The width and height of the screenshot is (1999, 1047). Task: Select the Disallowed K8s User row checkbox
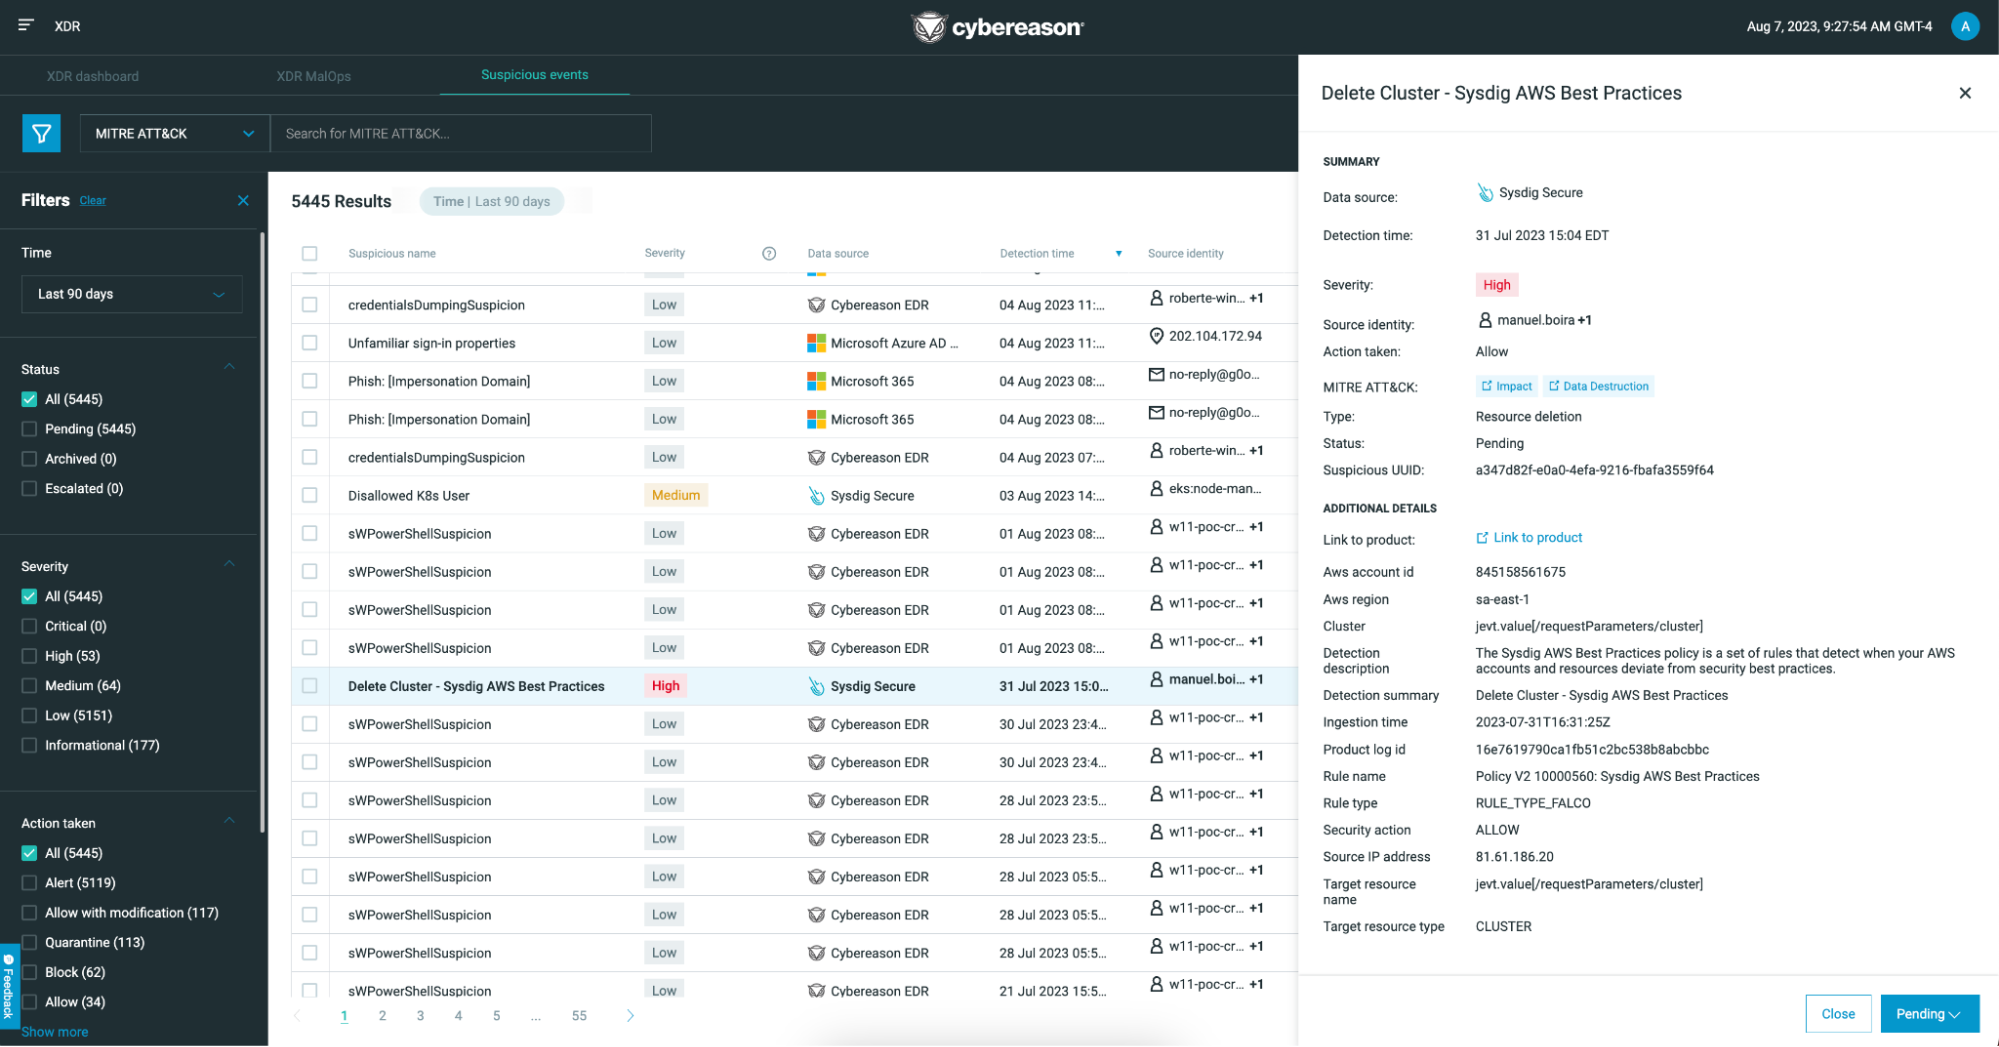click(309, 494)
